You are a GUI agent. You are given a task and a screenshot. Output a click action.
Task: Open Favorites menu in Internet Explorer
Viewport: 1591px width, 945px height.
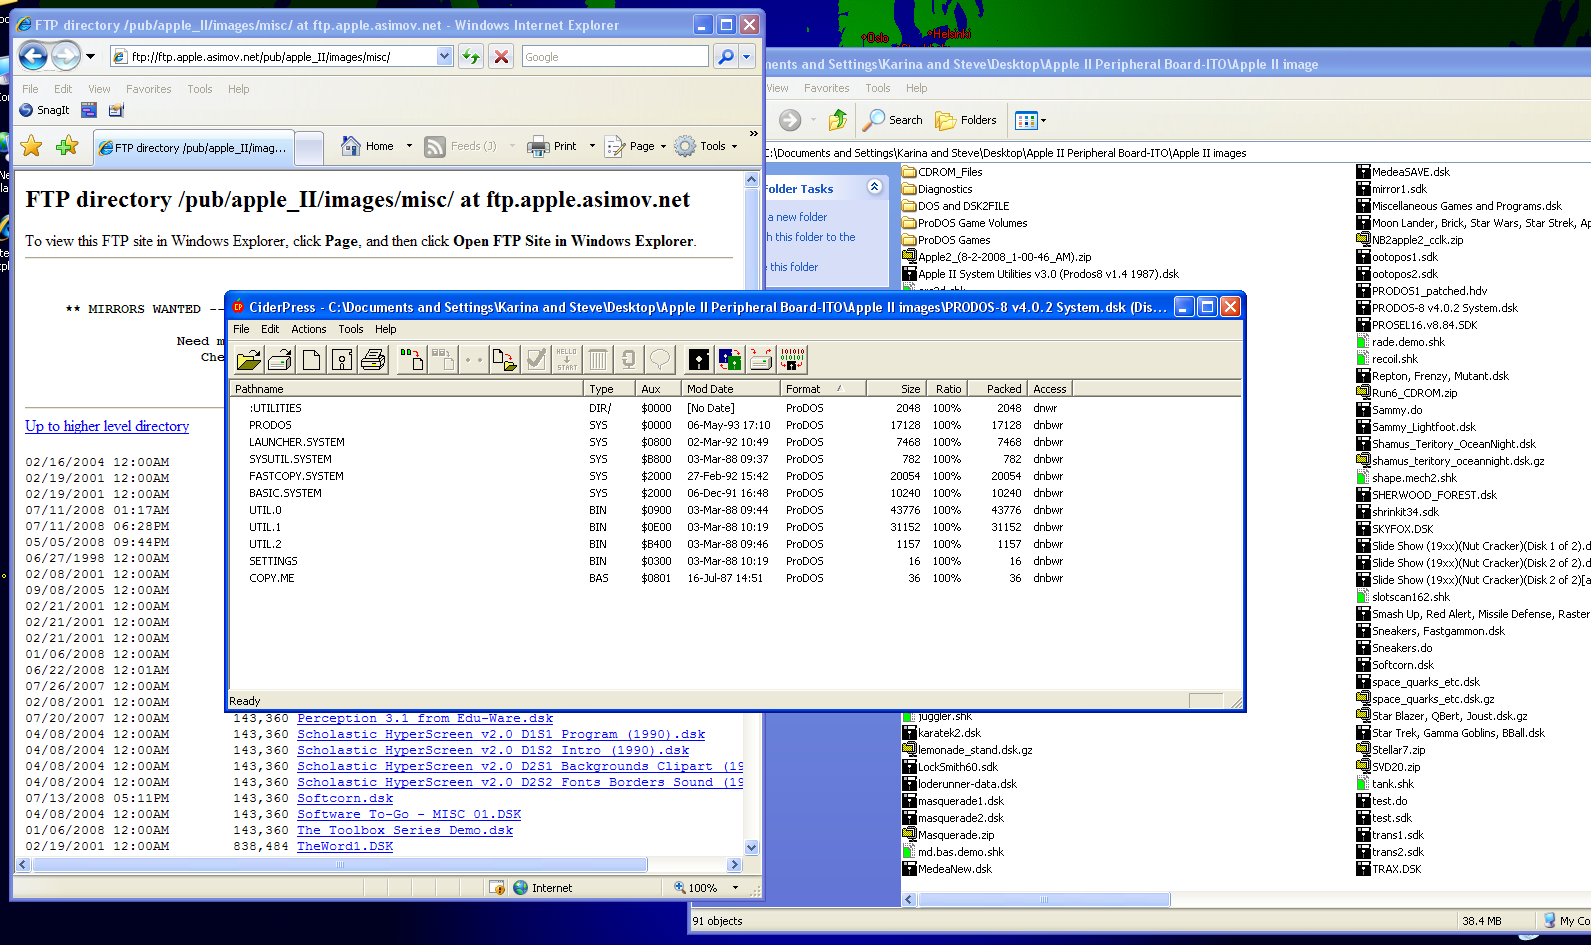point(149,89)
